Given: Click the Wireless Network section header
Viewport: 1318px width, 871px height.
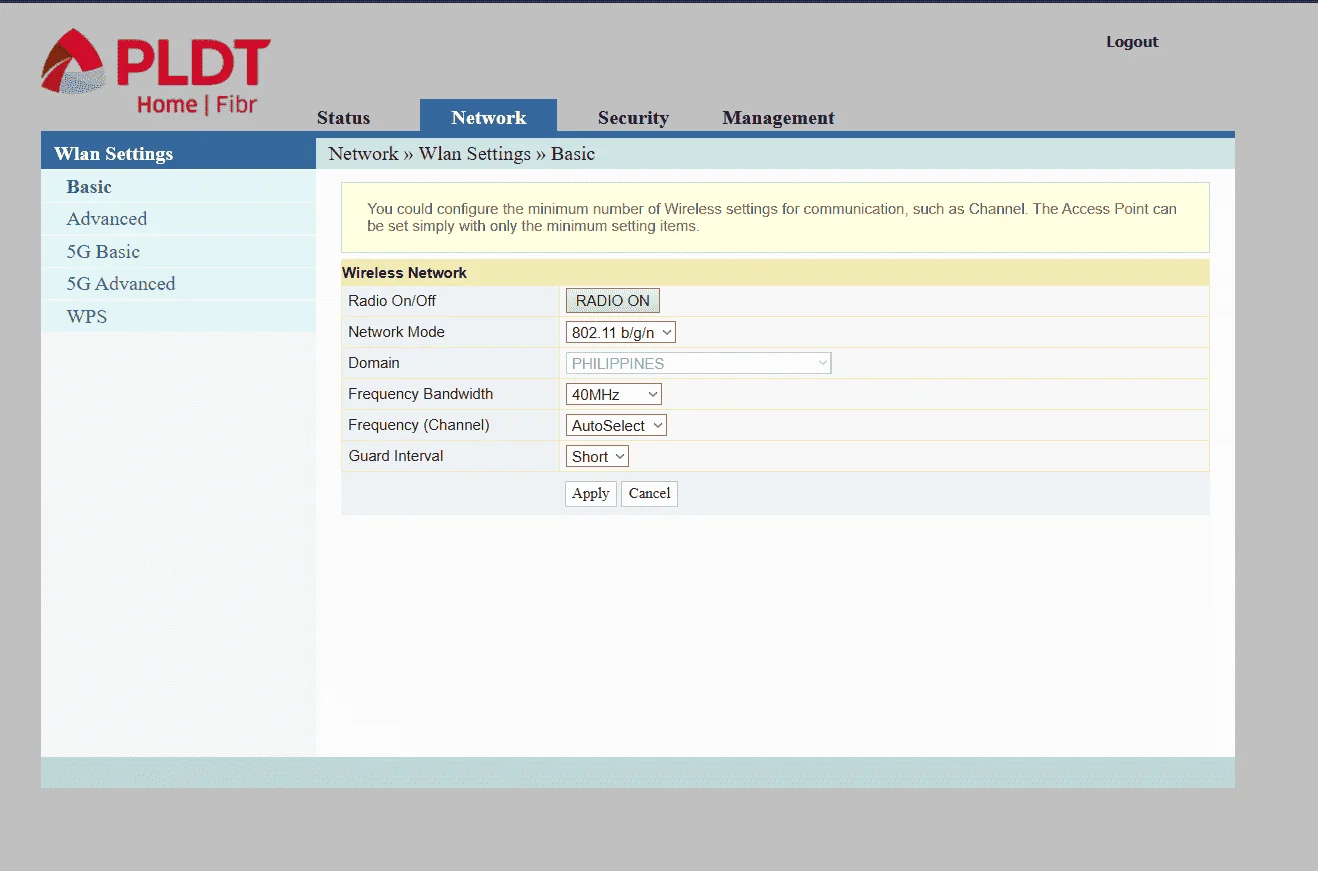Looking at the screenshot, I should click(775, 272).
